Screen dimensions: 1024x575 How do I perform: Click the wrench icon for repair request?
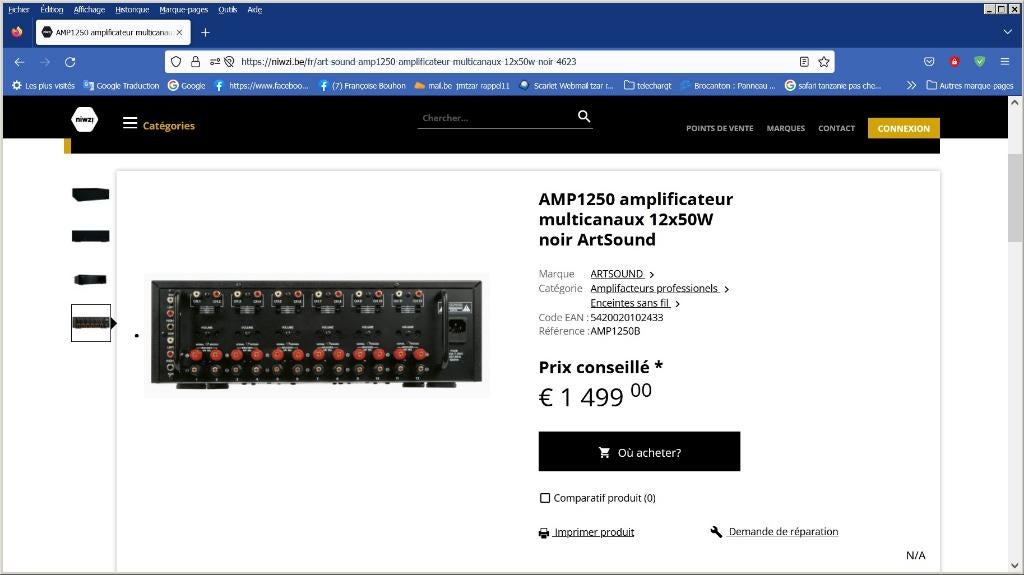coord(716,531)
